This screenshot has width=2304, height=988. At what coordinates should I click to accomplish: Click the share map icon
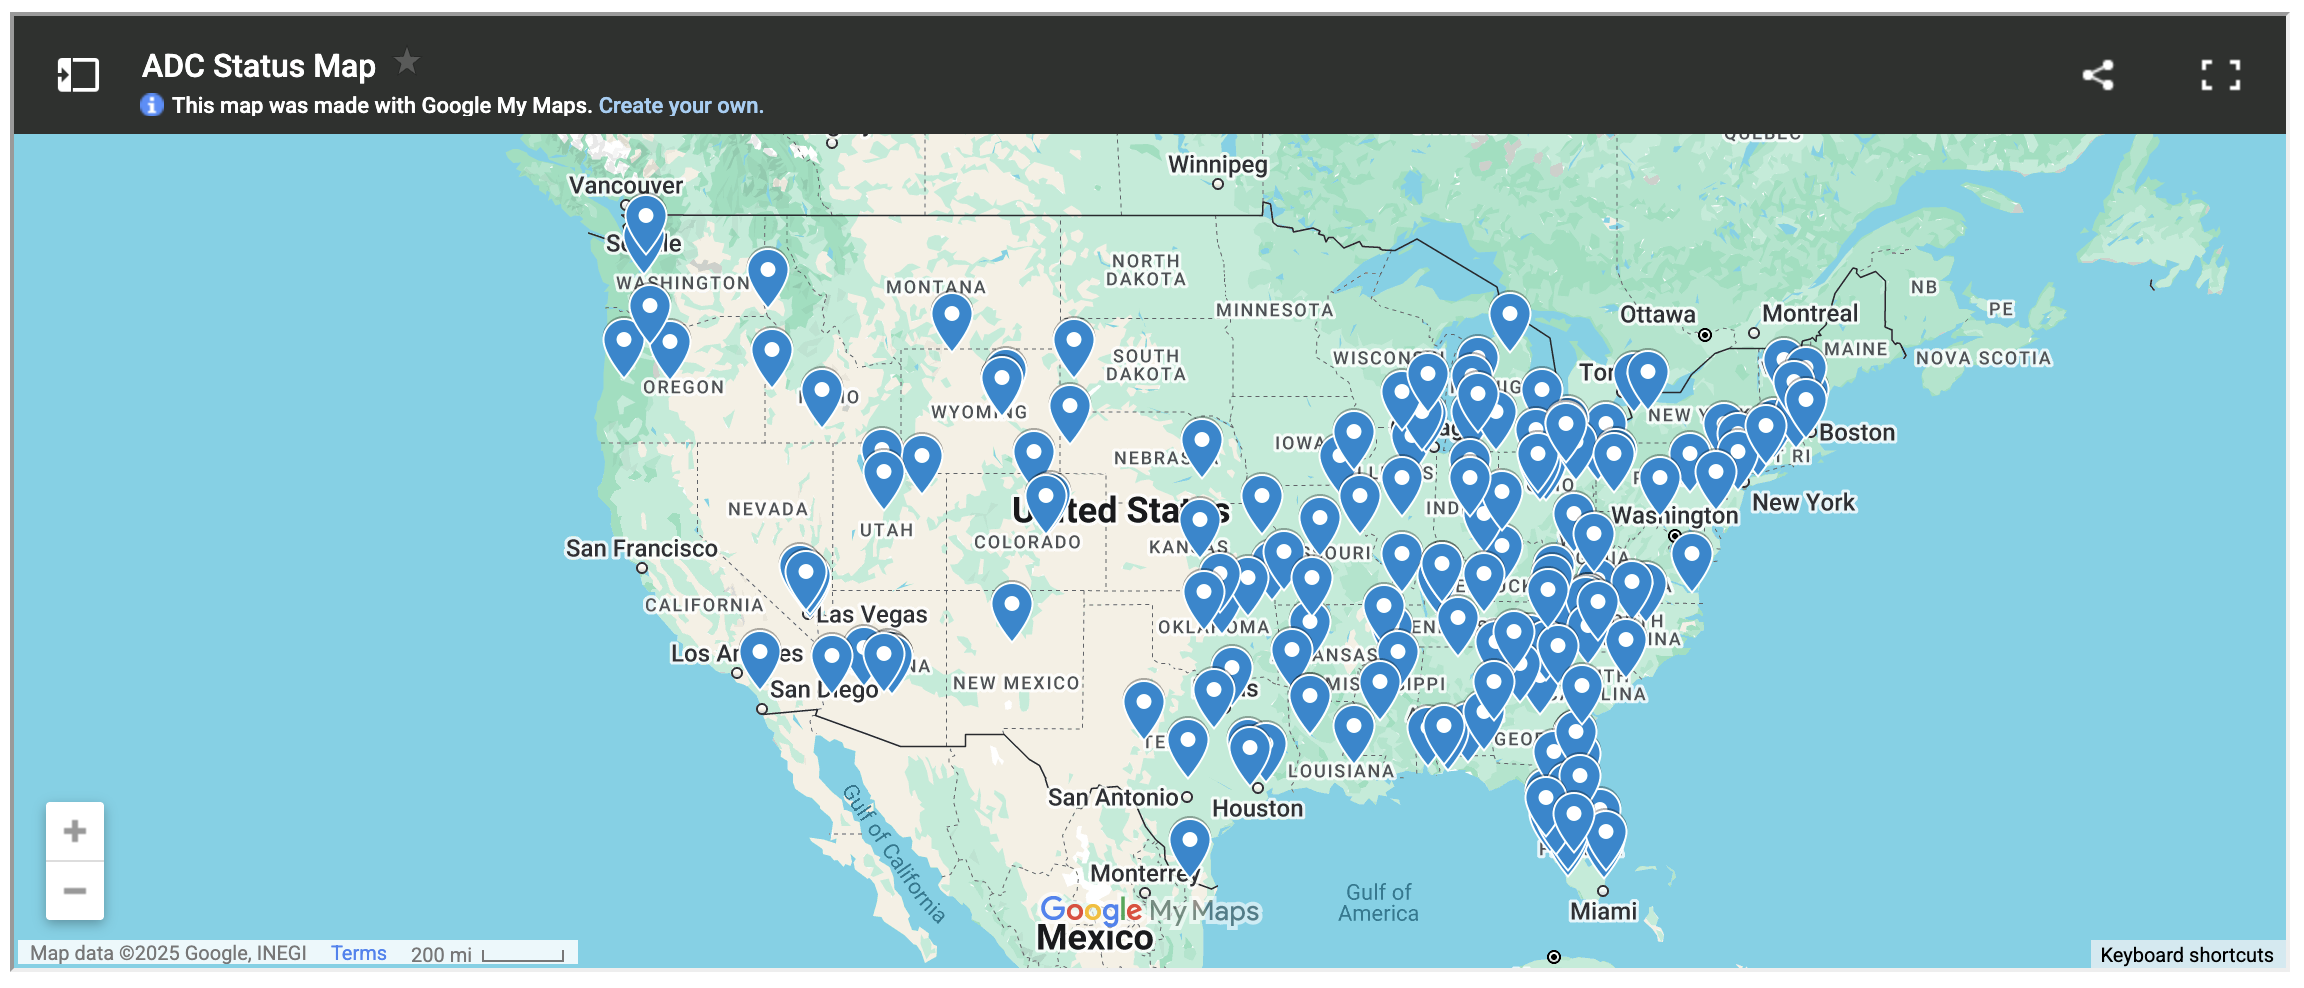point(2098,75)
